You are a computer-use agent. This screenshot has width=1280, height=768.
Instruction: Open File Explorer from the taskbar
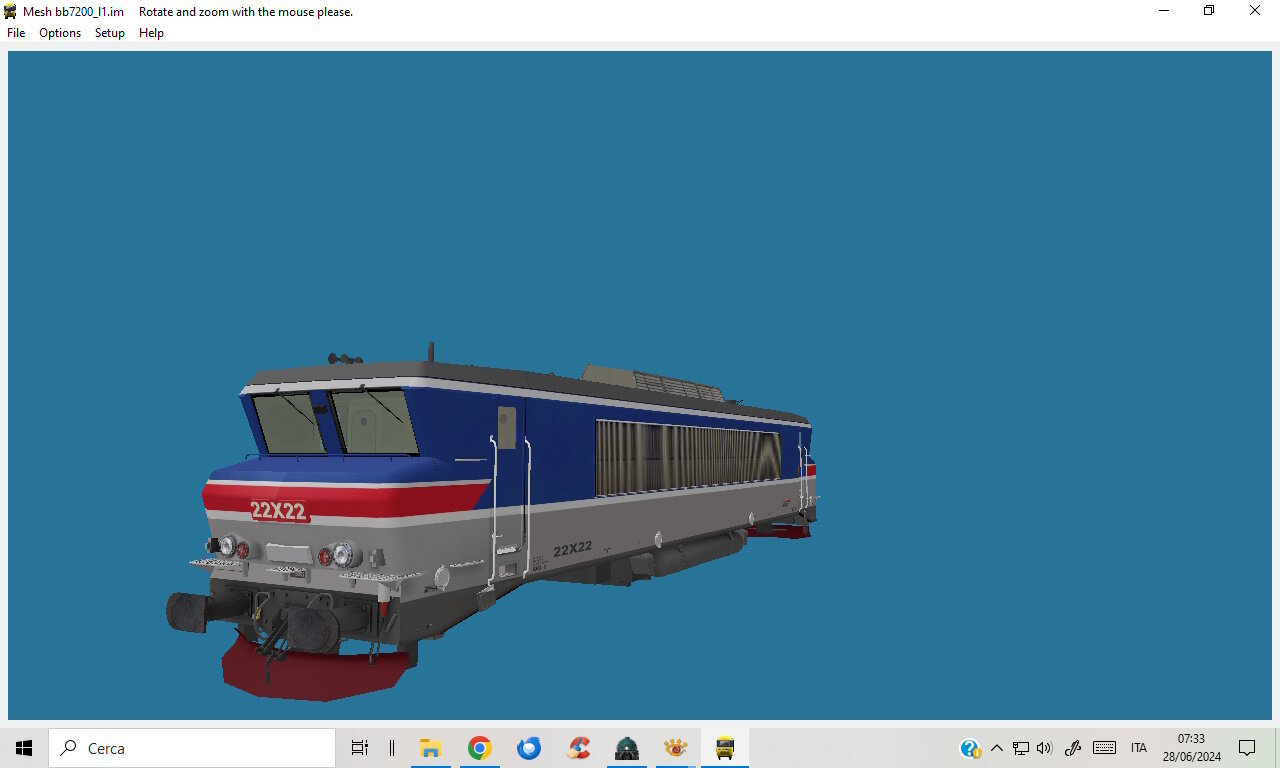coord(431,748)
